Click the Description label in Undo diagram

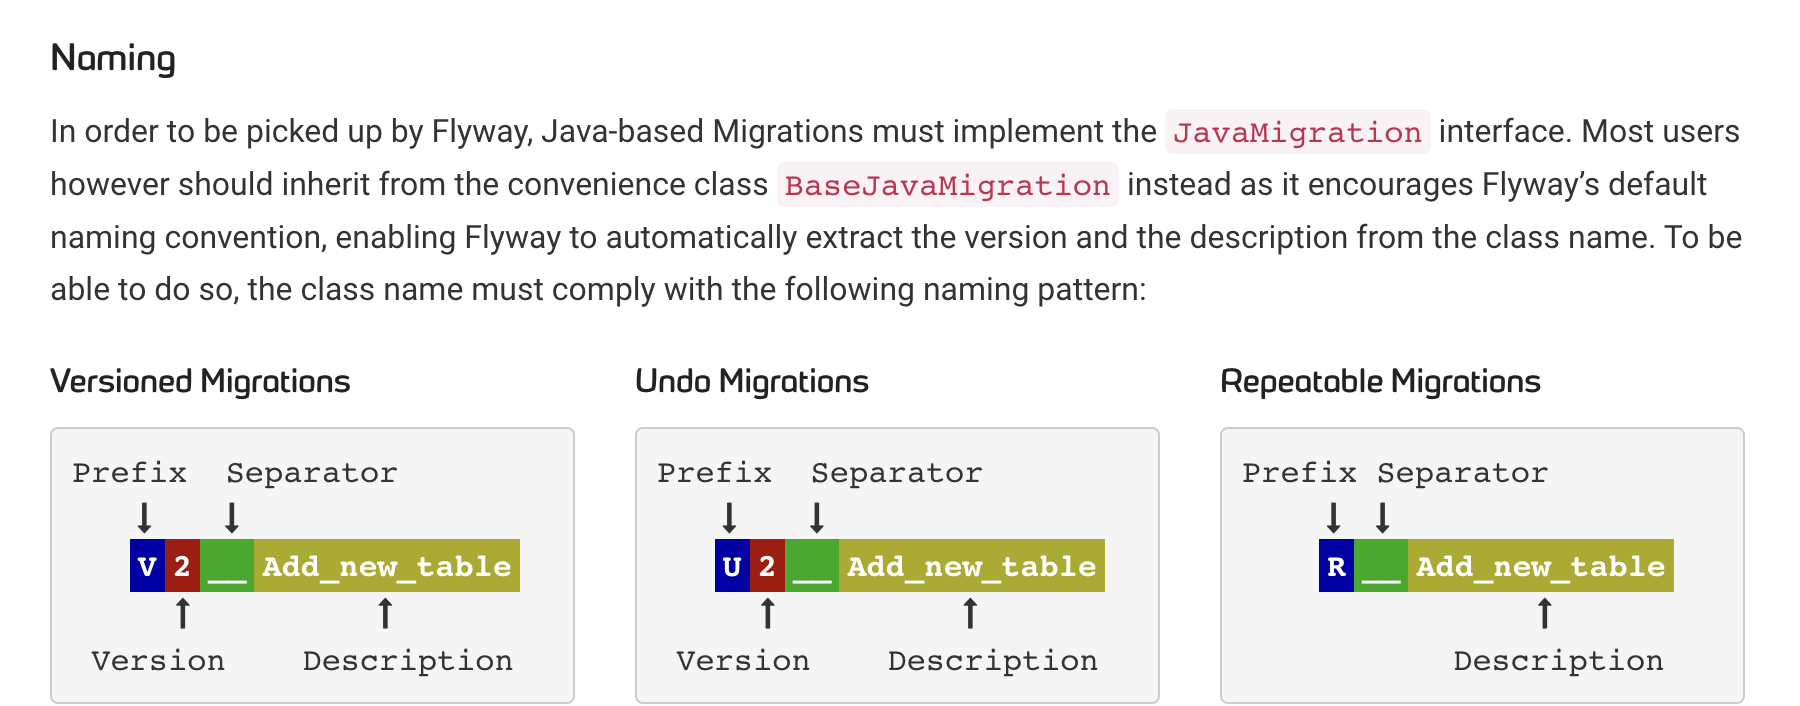point(993,660)
